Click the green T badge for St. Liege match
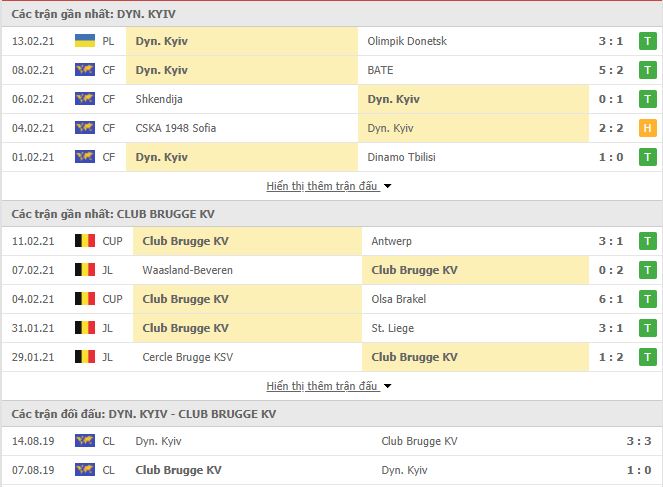Image resolution: width=663 pixels, height=487 pixels. [647, 328]
